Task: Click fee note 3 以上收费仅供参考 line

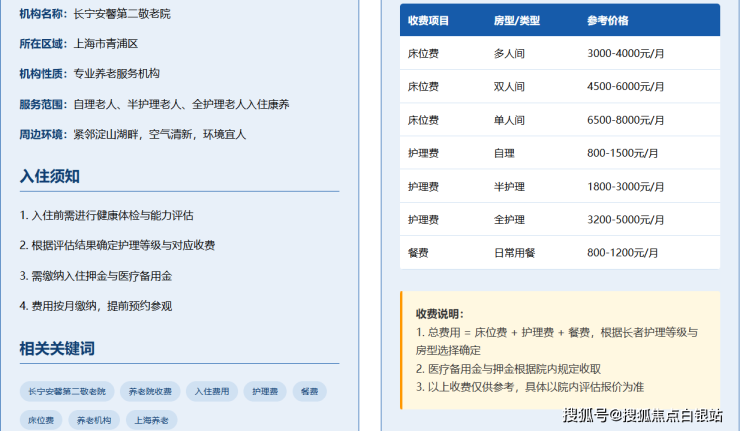Action: 530,388
